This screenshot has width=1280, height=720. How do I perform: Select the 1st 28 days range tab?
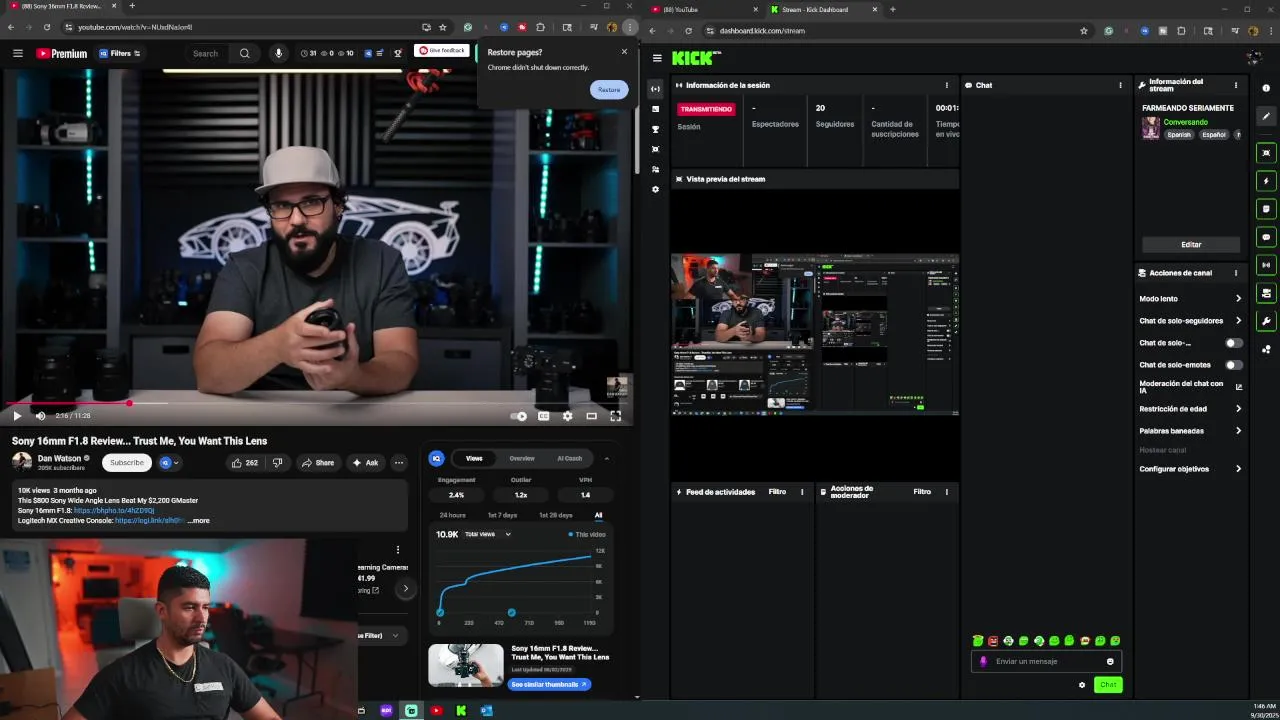[555, 515]
